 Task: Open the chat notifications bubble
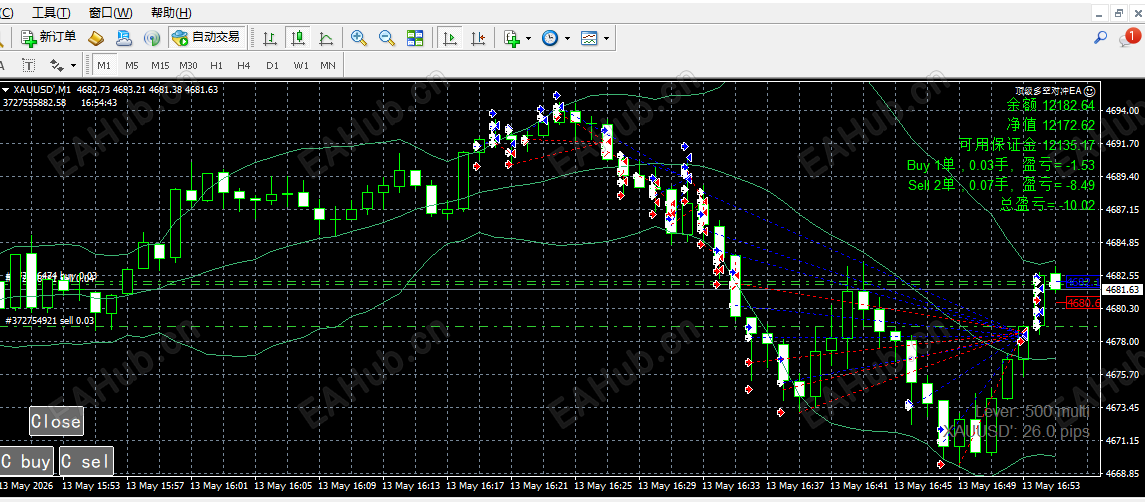pos(1128,38)
